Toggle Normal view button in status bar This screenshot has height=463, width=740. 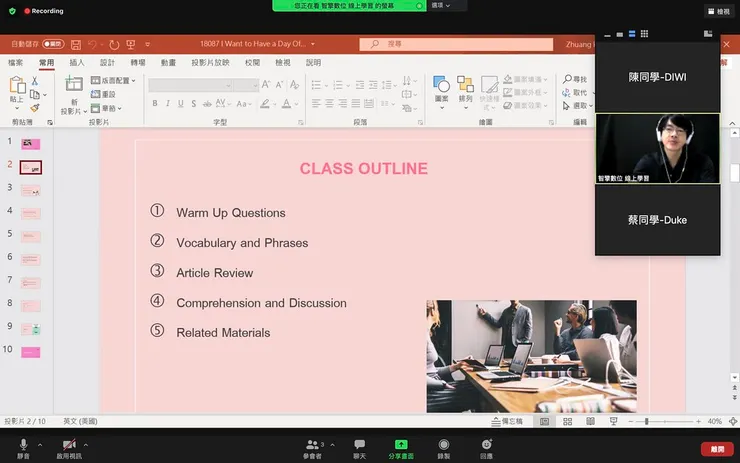544,421
